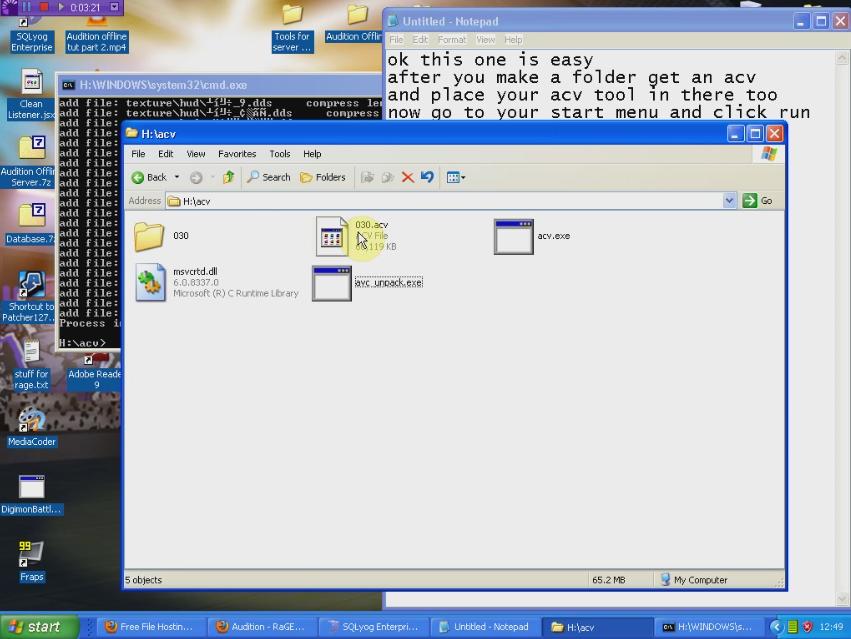The width and height of the screenshot is (851, 639).
Task: Click the greyed Forward arrow in Explorer
Action: tap(196, 178)
